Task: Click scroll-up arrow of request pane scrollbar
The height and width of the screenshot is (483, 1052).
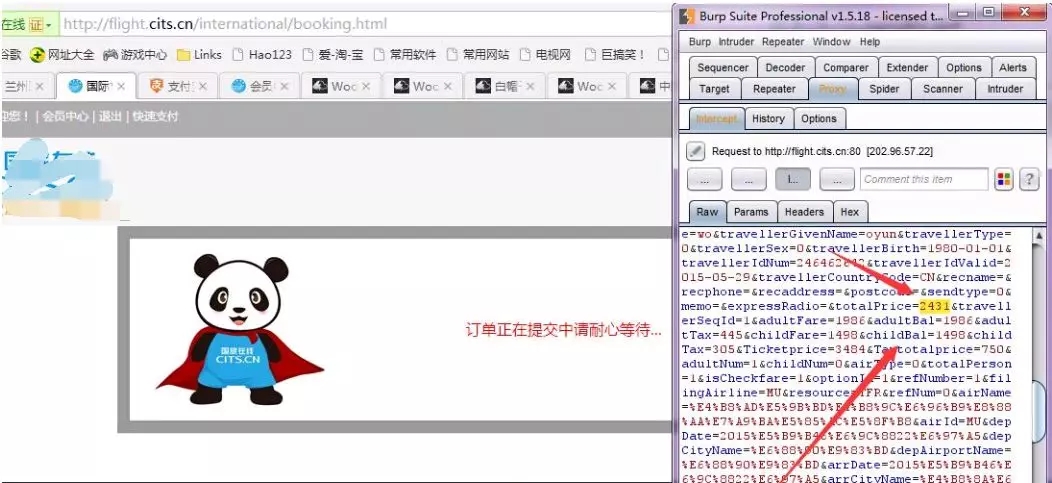Action: tap(1038, 235)
